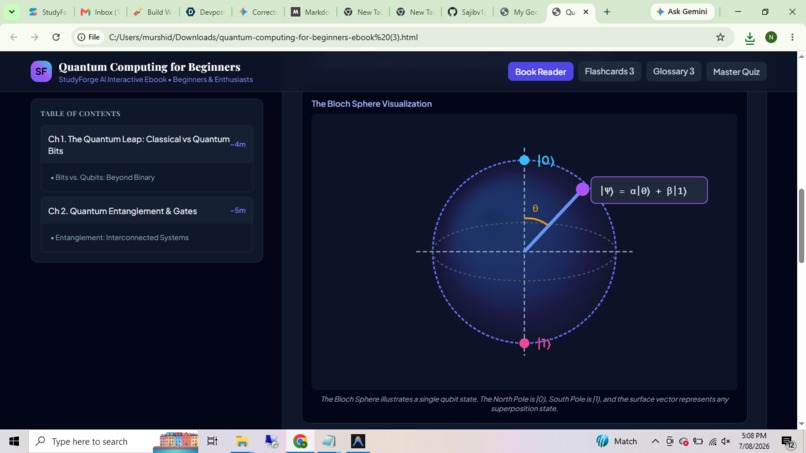Go forward in browser history
This screenshot has height=453, width=806.
(x=34, y=37)
